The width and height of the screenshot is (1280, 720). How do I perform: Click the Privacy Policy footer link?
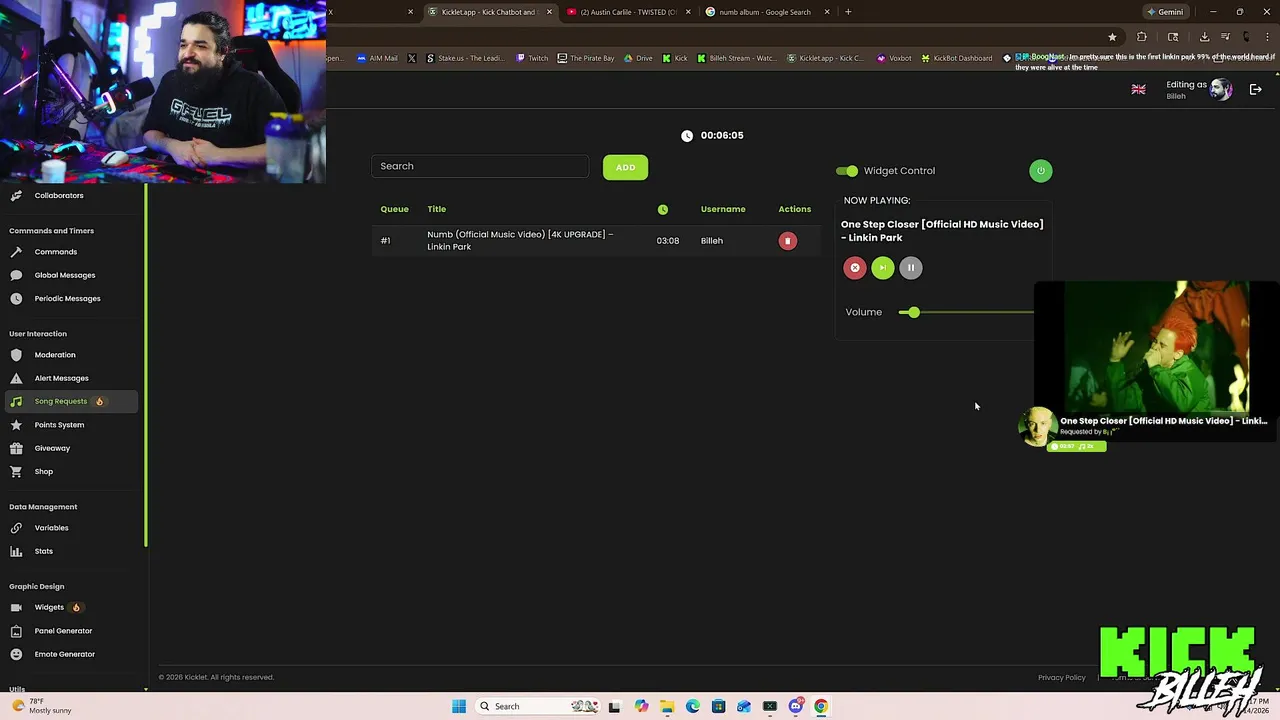pos(1061,678)
